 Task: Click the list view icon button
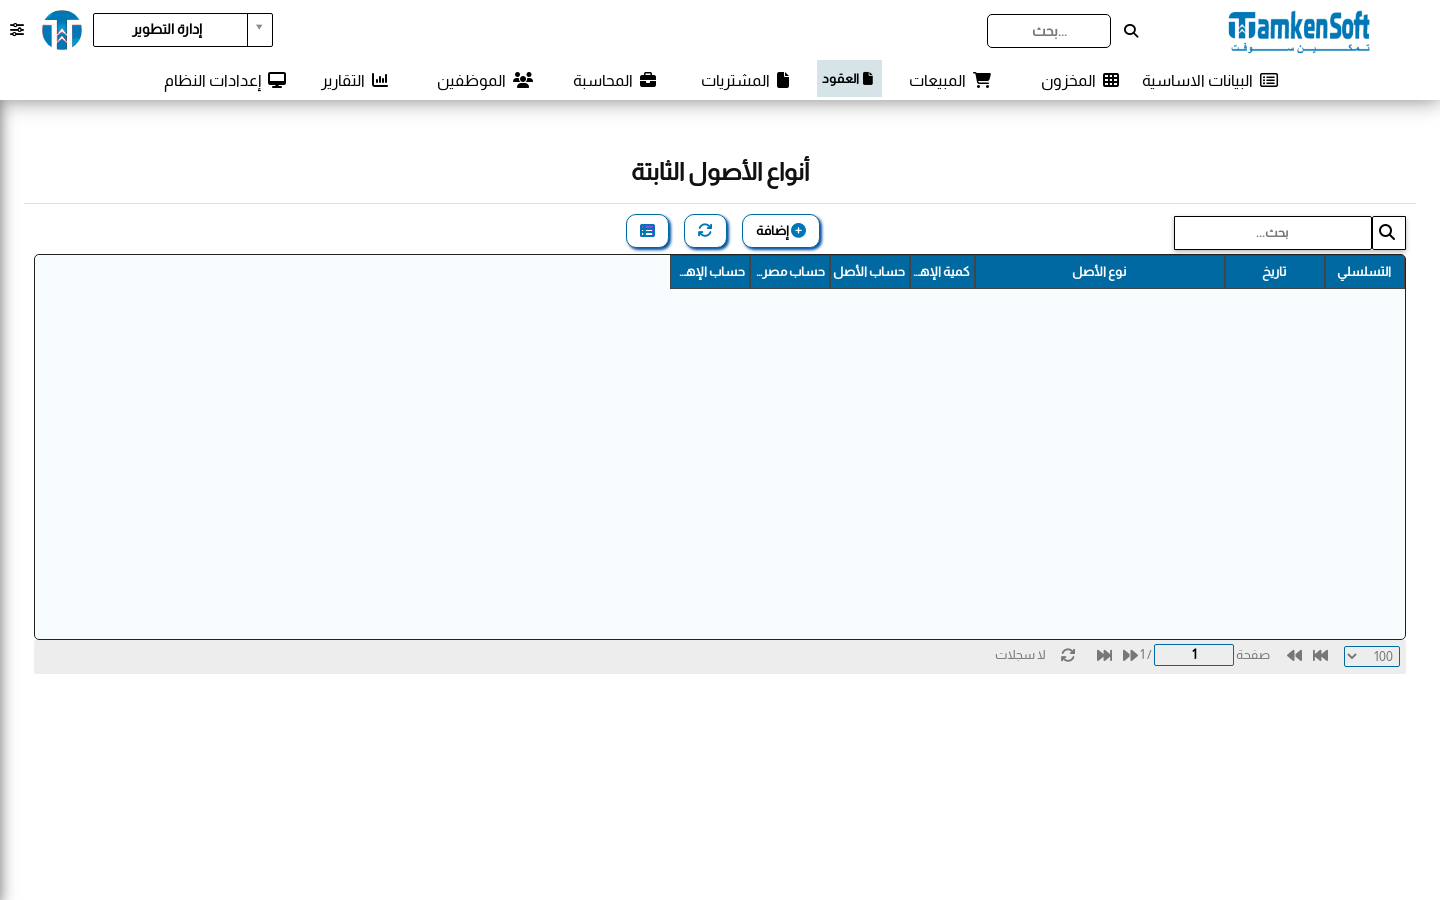point(647,231)
